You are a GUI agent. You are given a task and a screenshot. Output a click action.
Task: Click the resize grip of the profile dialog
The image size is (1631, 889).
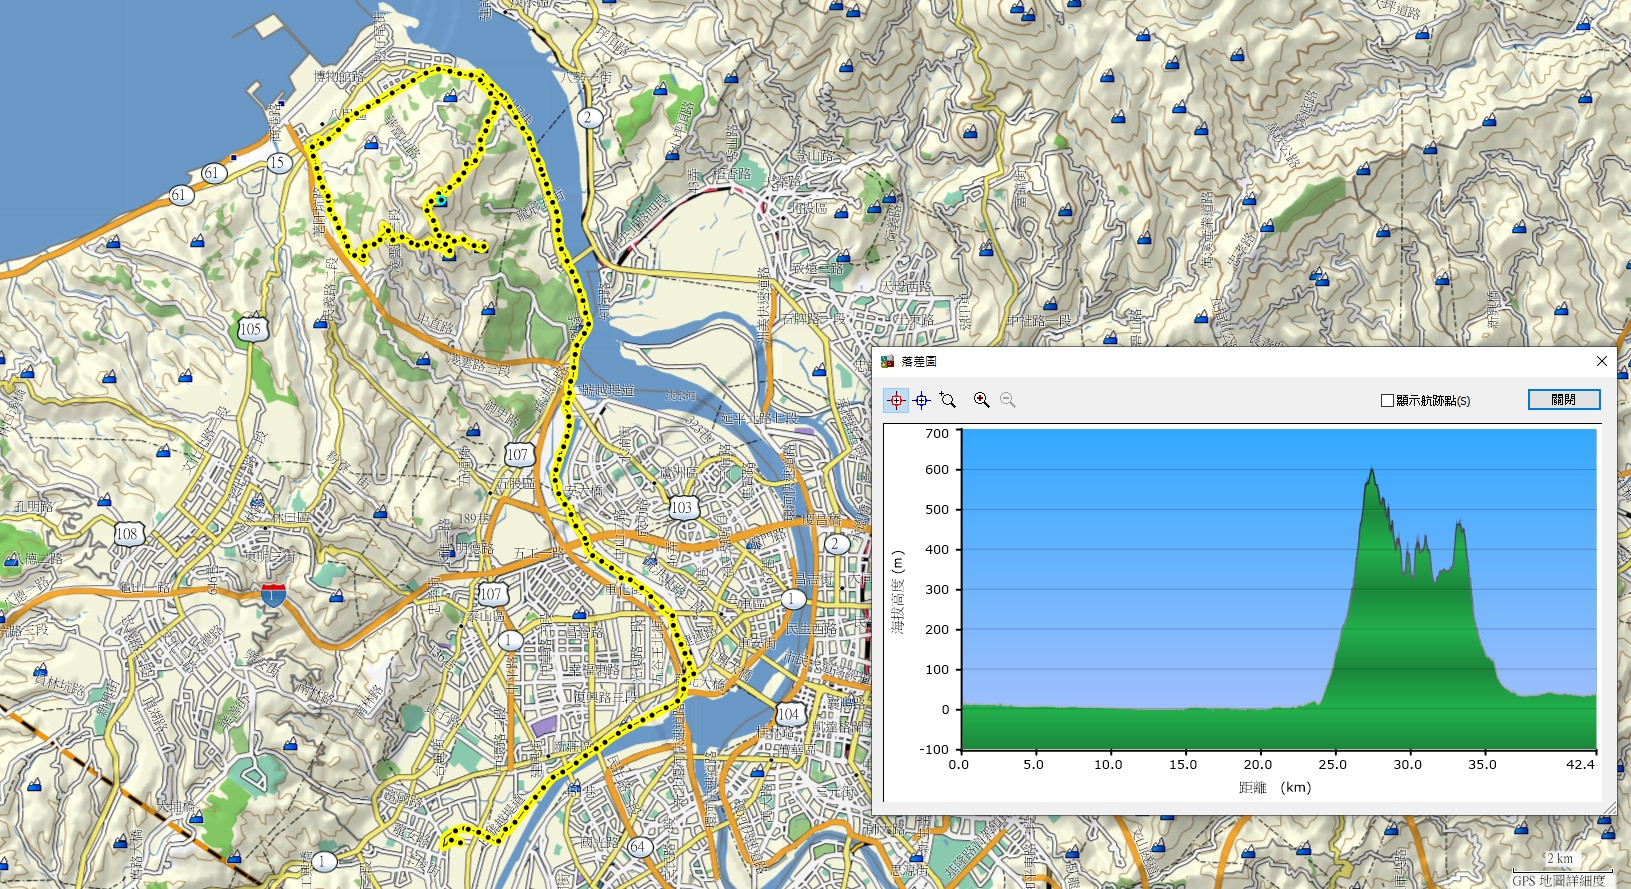coord(1607,808)
